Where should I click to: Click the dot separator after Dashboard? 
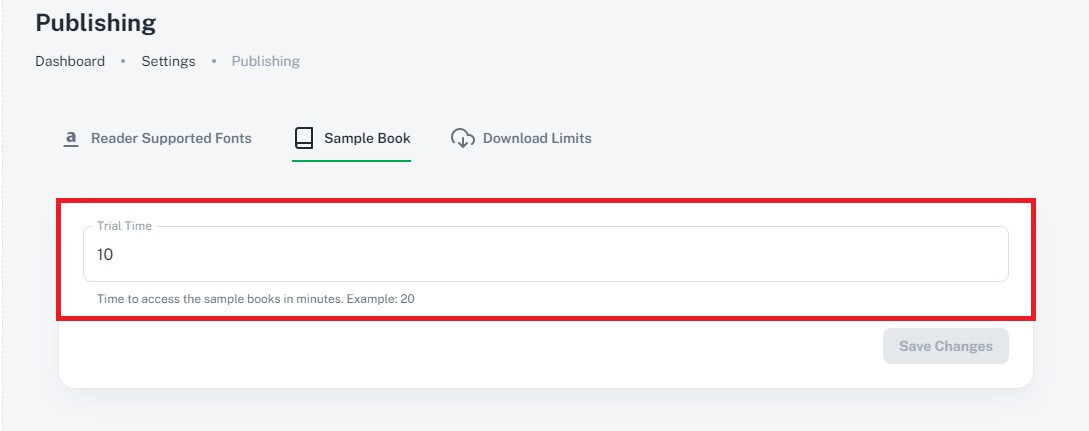tap(123, 61)
